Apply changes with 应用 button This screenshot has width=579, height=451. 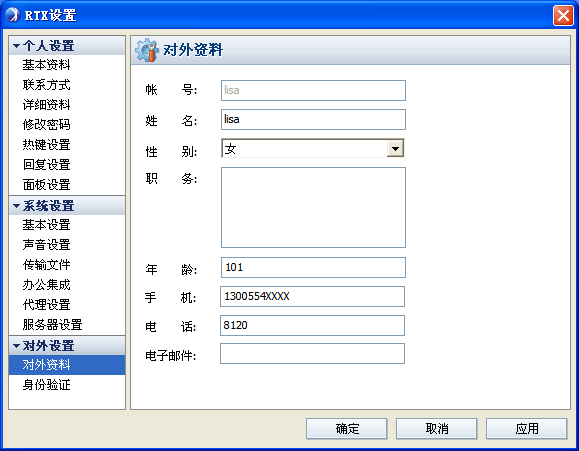pyautogui.click(x=527, y=429)
